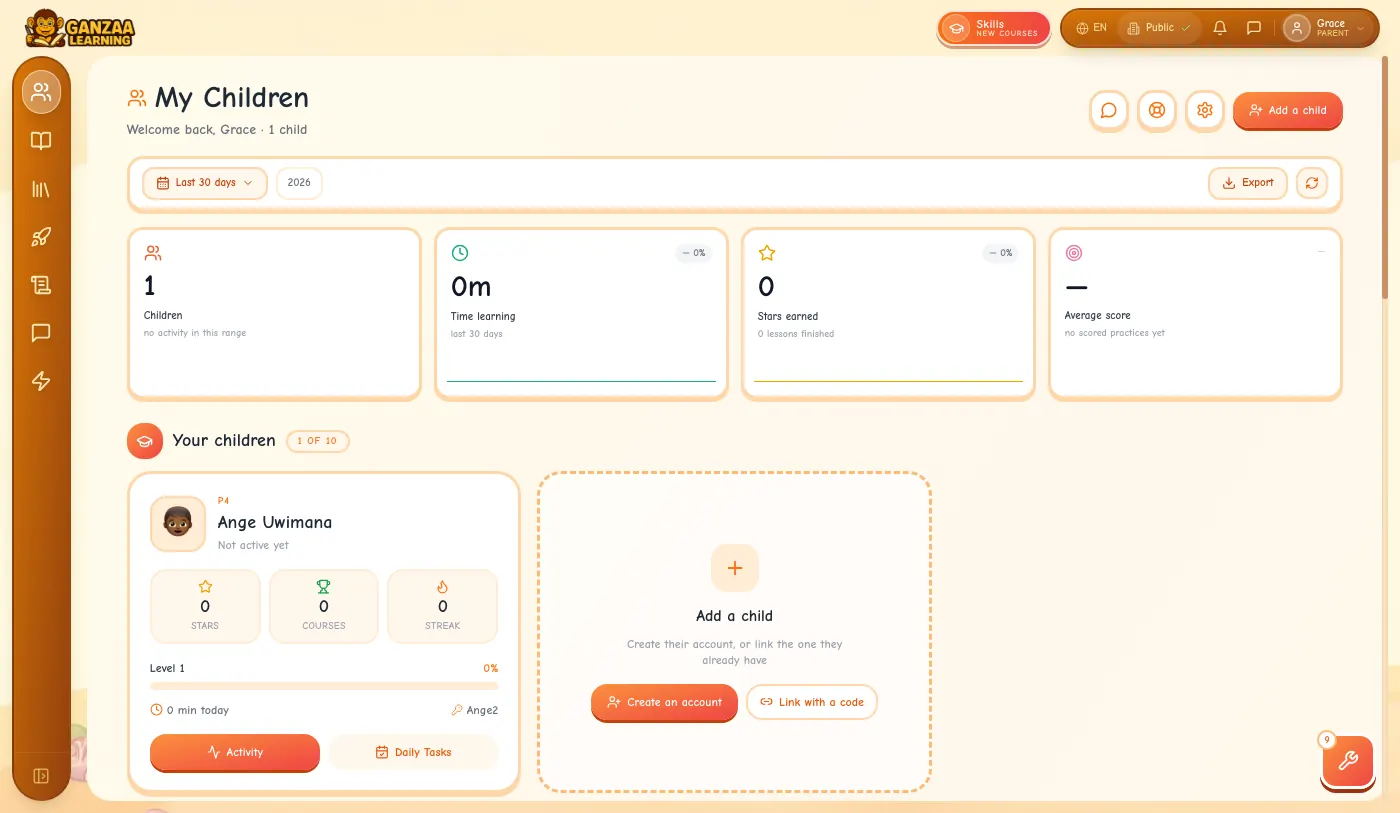Open notifications bell in top bar
The width and height of the screenshot is (1400, 813).
tap(1220, 28)
